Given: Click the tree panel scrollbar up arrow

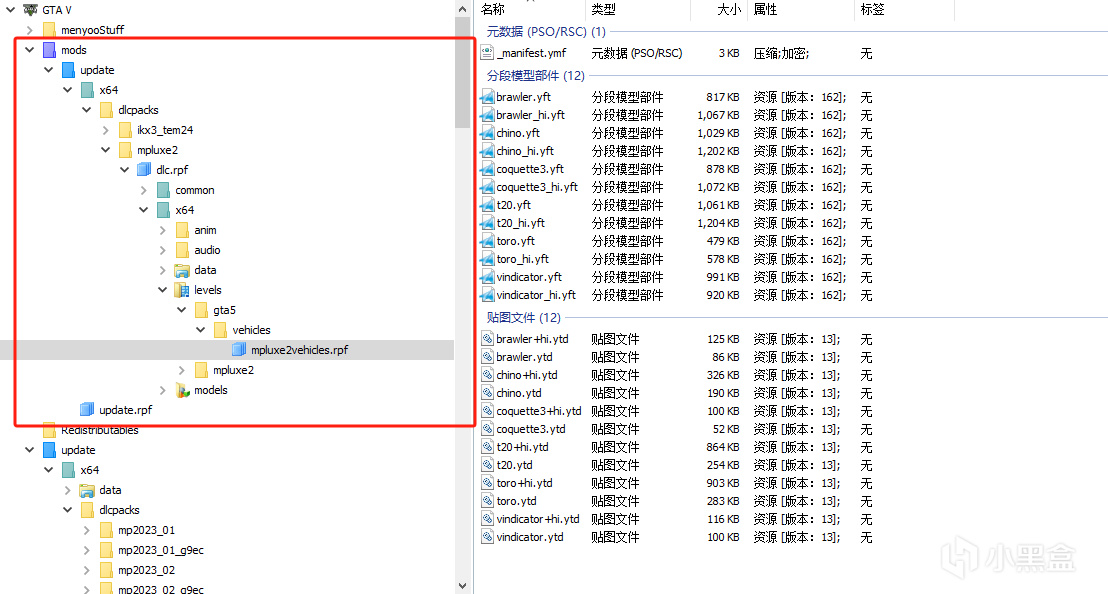Looking at the screenshot, I should tap(463, 9).
